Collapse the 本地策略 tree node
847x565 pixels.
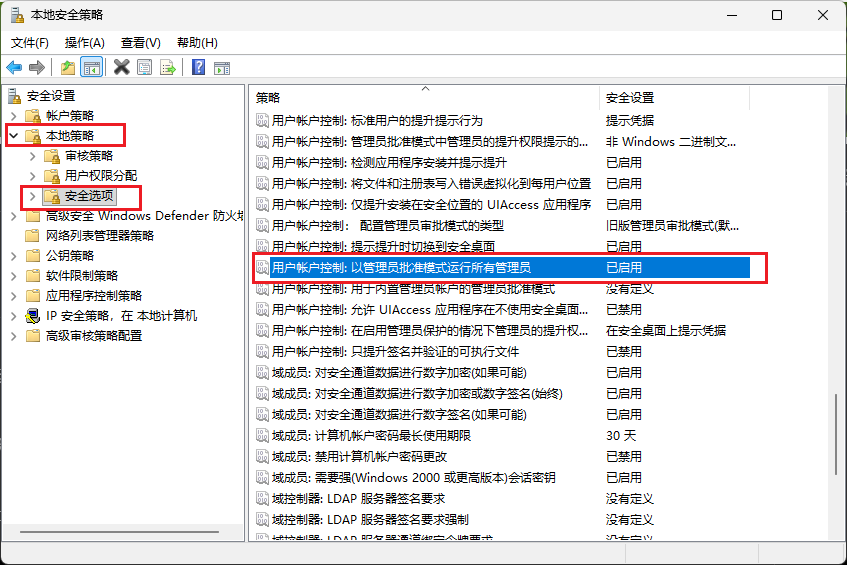pyautogui.click(x=13, y=135)
